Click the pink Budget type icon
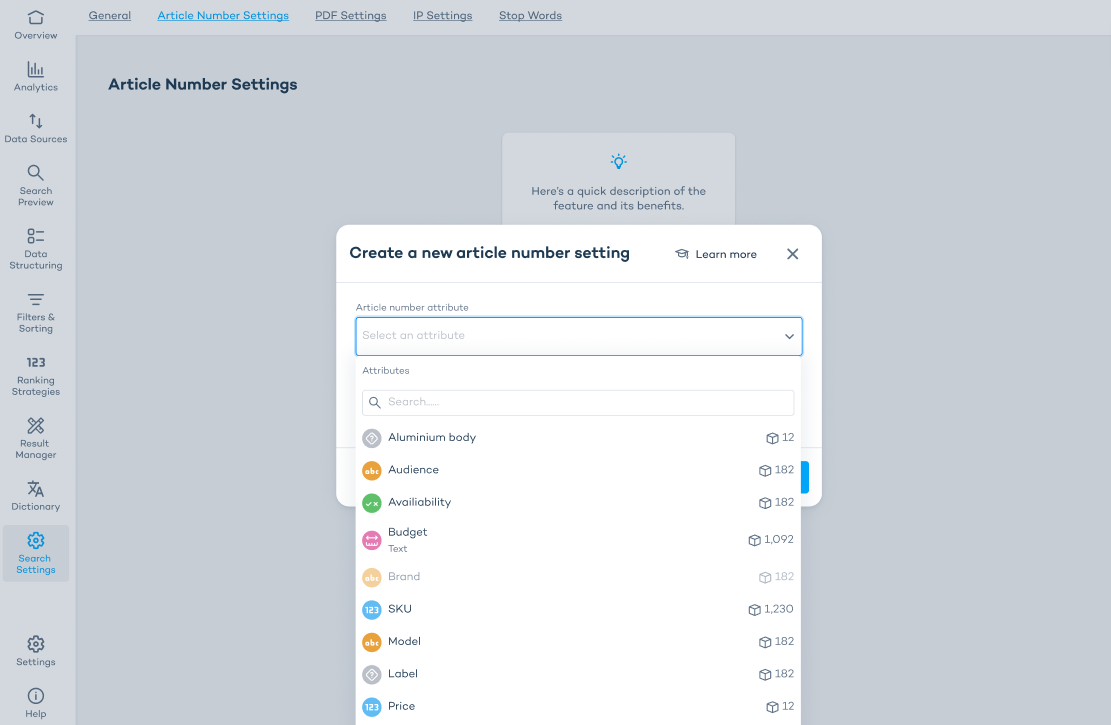This screenshot has height=725, width=1111. coord(371,540)
